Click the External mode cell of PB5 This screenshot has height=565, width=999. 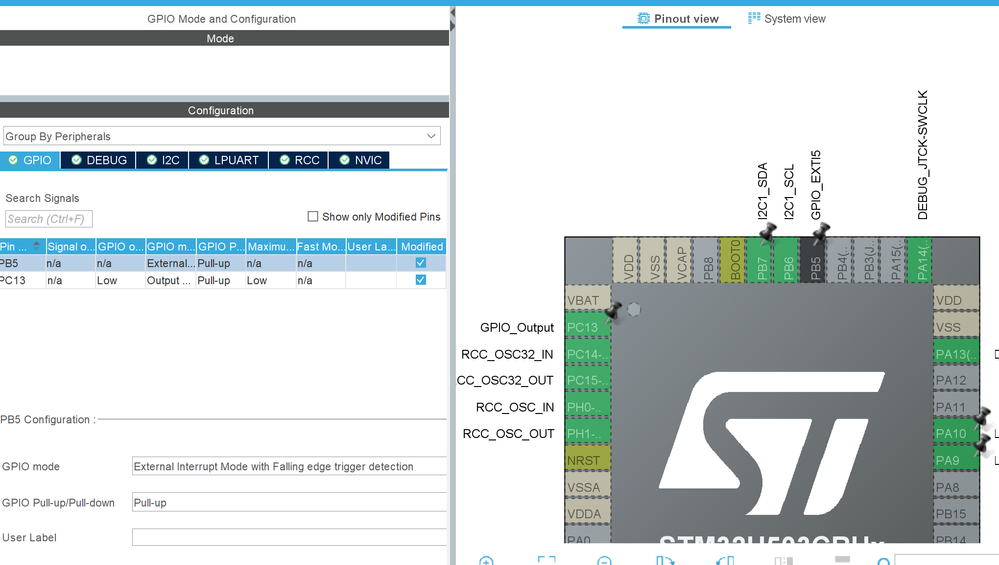[170, 263]
